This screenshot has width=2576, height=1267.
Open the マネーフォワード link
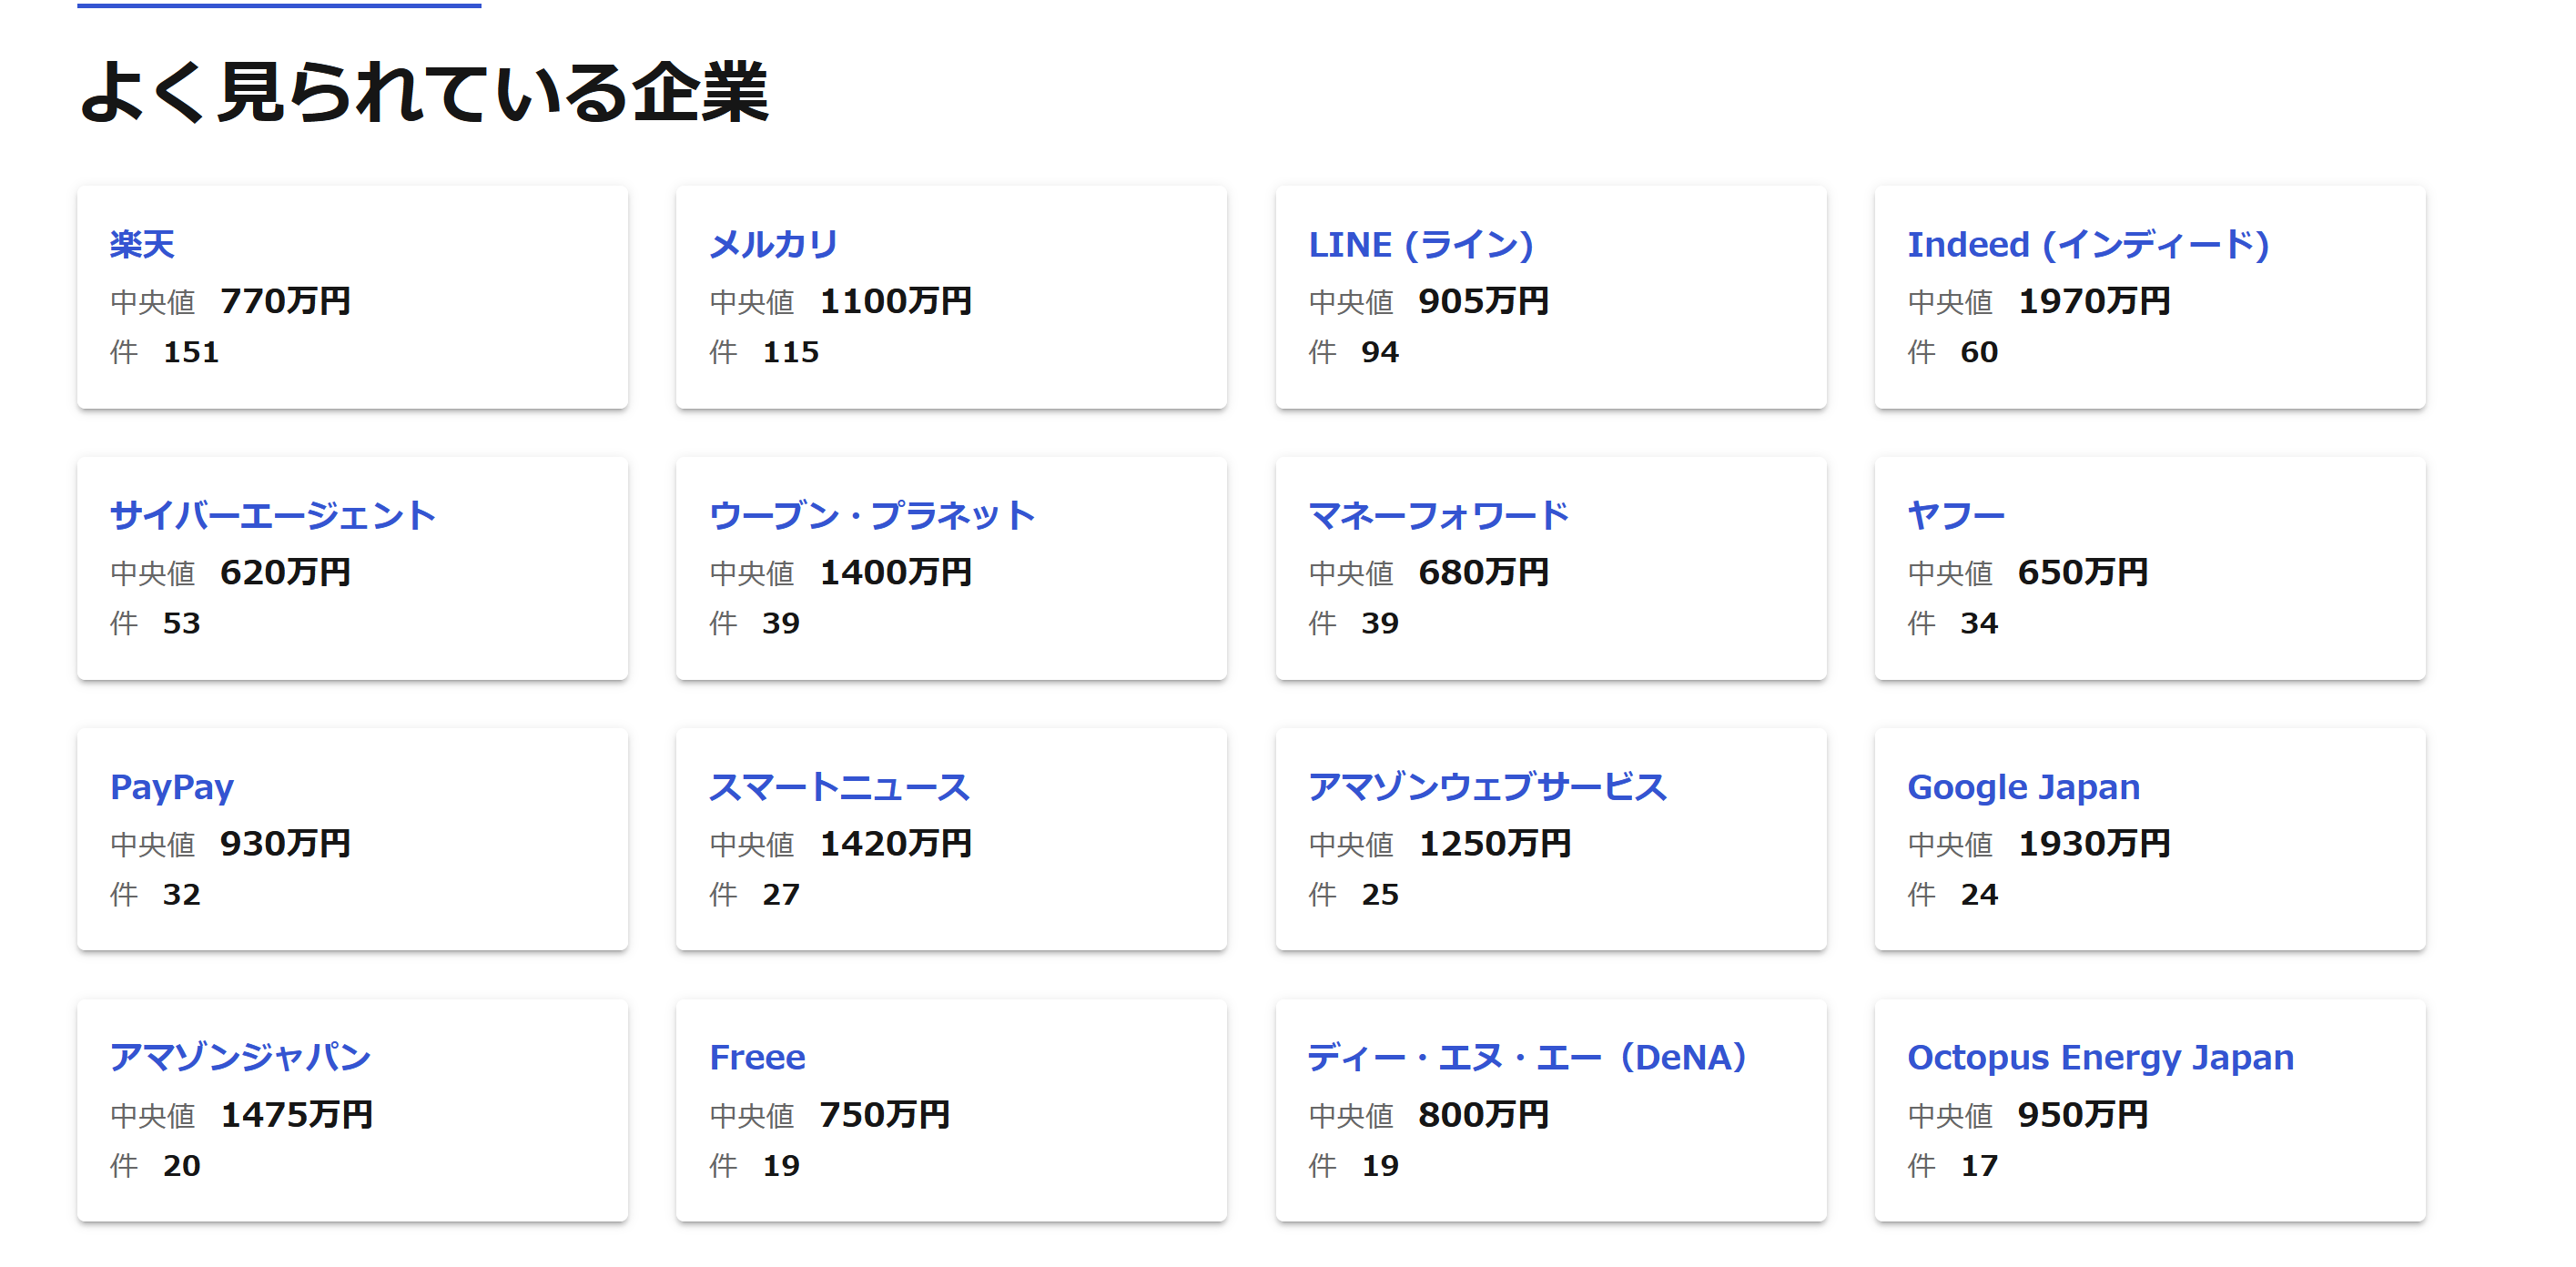point(1439,516)
